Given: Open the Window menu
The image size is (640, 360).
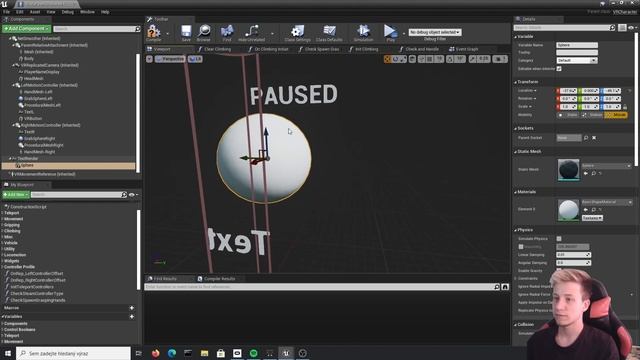Looking at the screenshot, I should 87,12.
